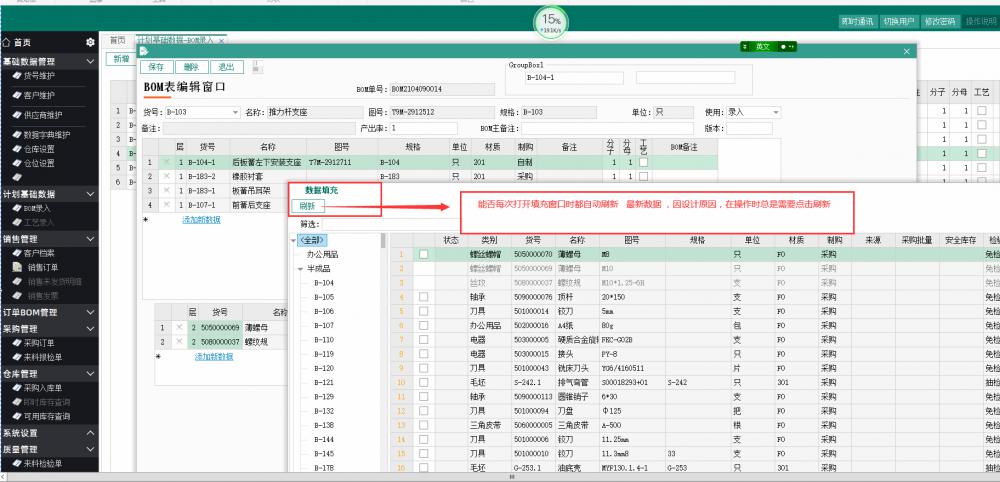
Task: Click the 刷新 refresh button
Action: point(307,205)
